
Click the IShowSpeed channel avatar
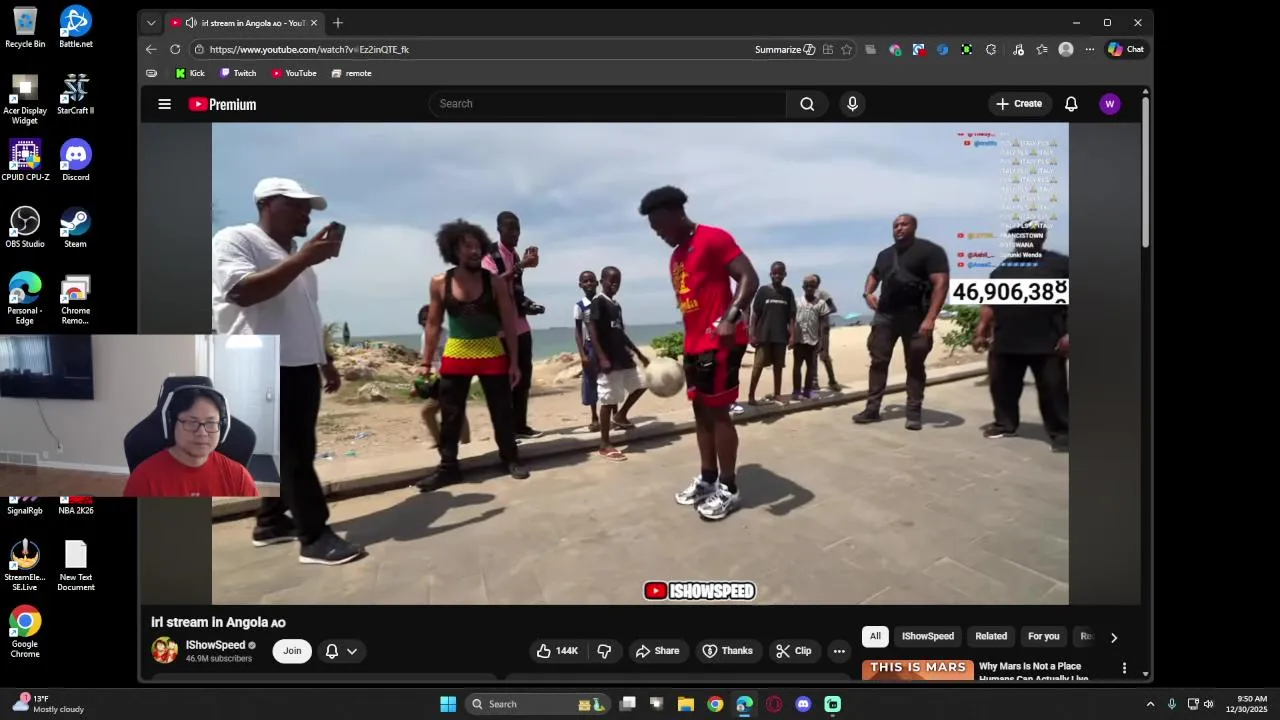(x=165, y=650)
